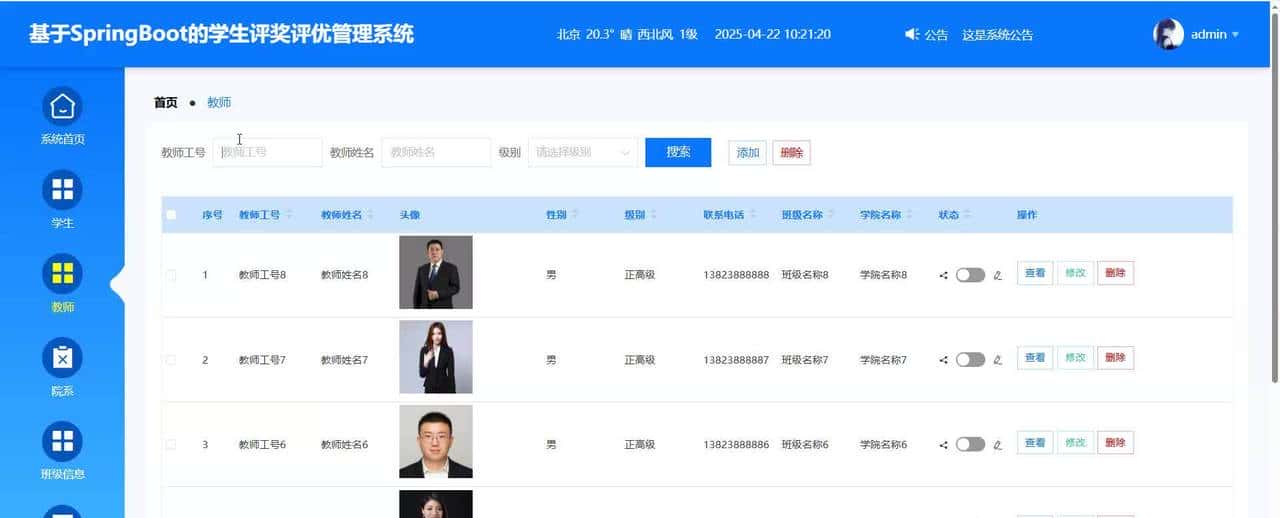Sort by 级别 column arrows
The height and width of the screenshot is (518, 1280).
click(654, 215)
